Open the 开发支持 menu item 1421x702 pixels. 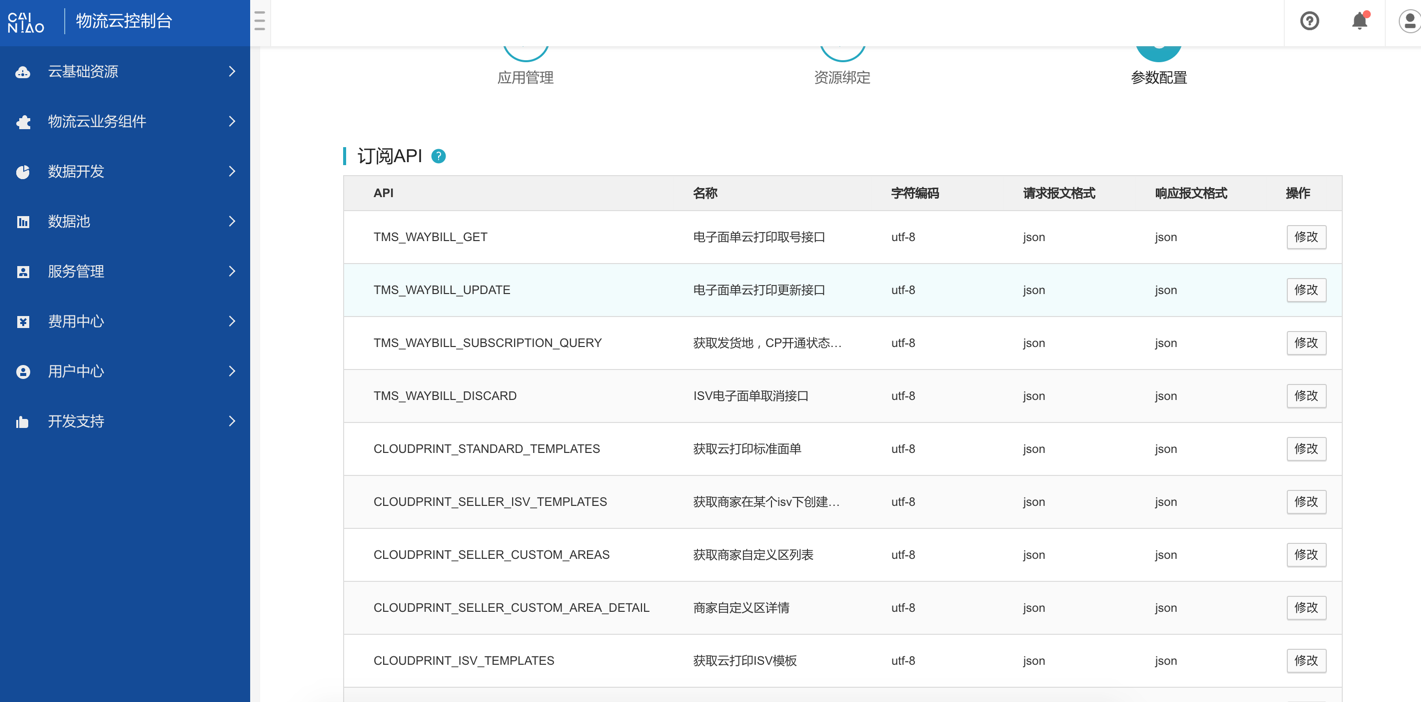[125, 422]
